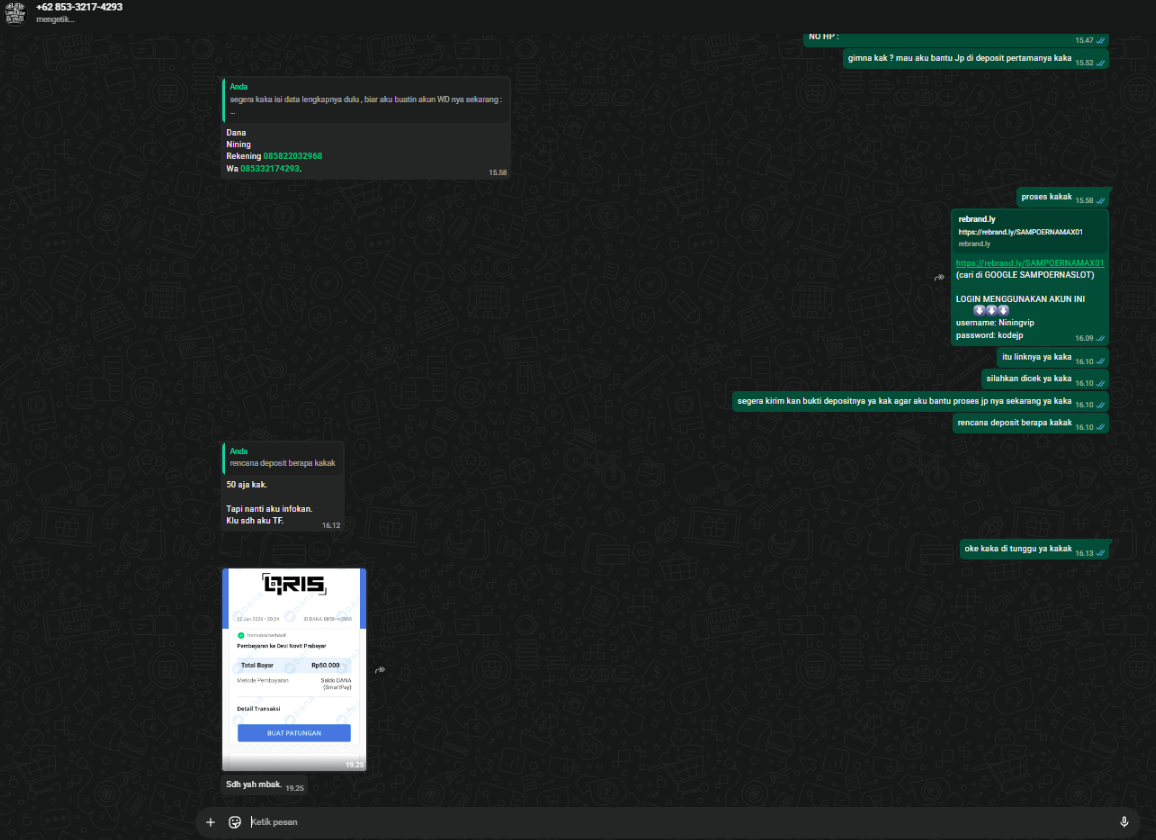
Task: Jump to quoted message "segera kaka isi data lengkapnya"
Action: click(366, 100)
